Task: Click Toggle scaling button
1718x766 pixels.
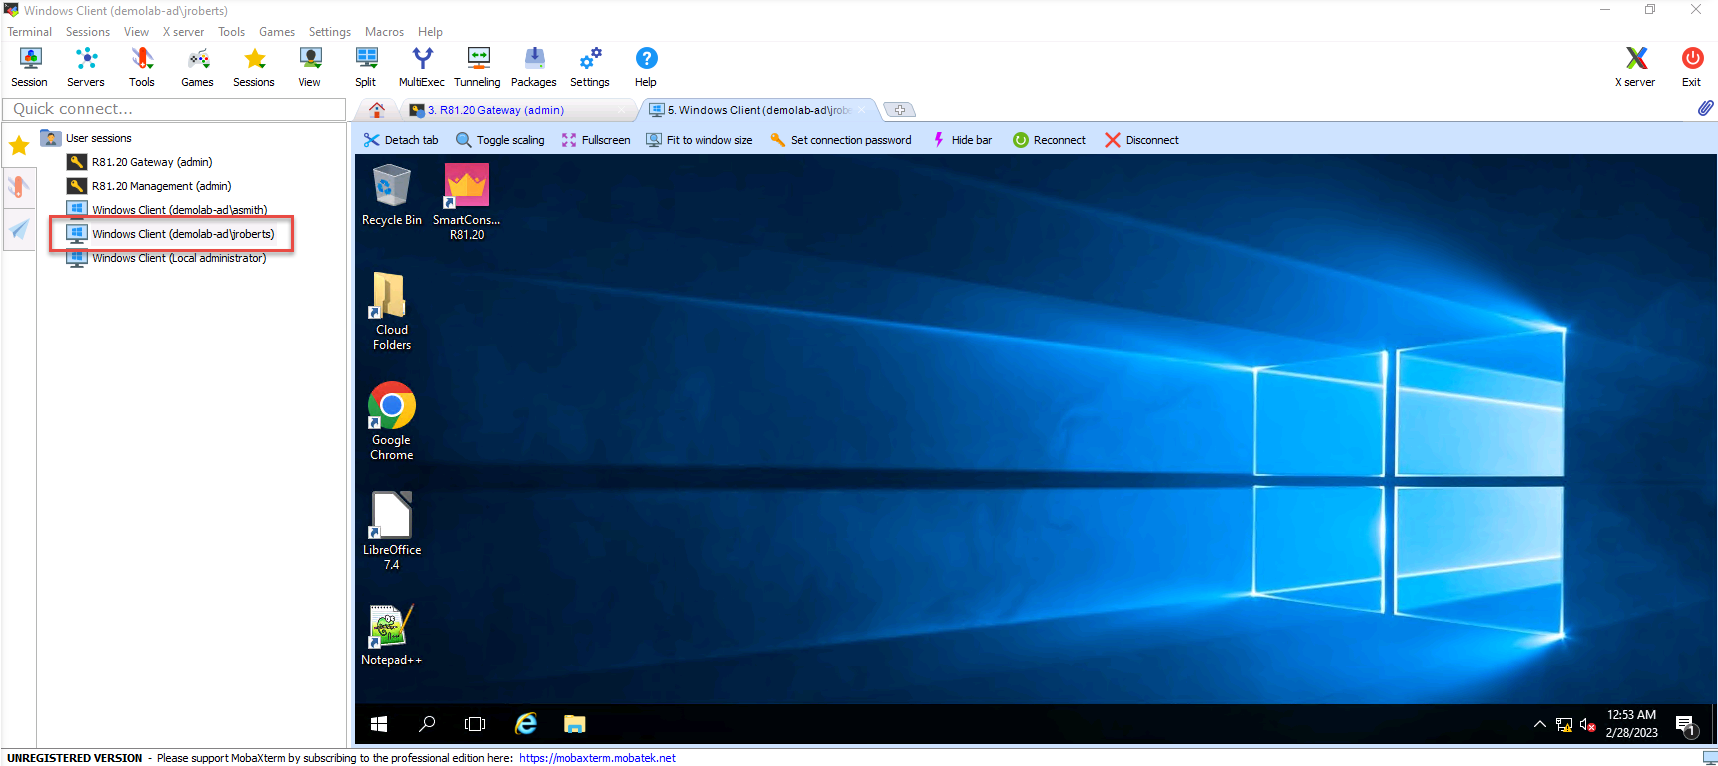Action: (500, 140)
